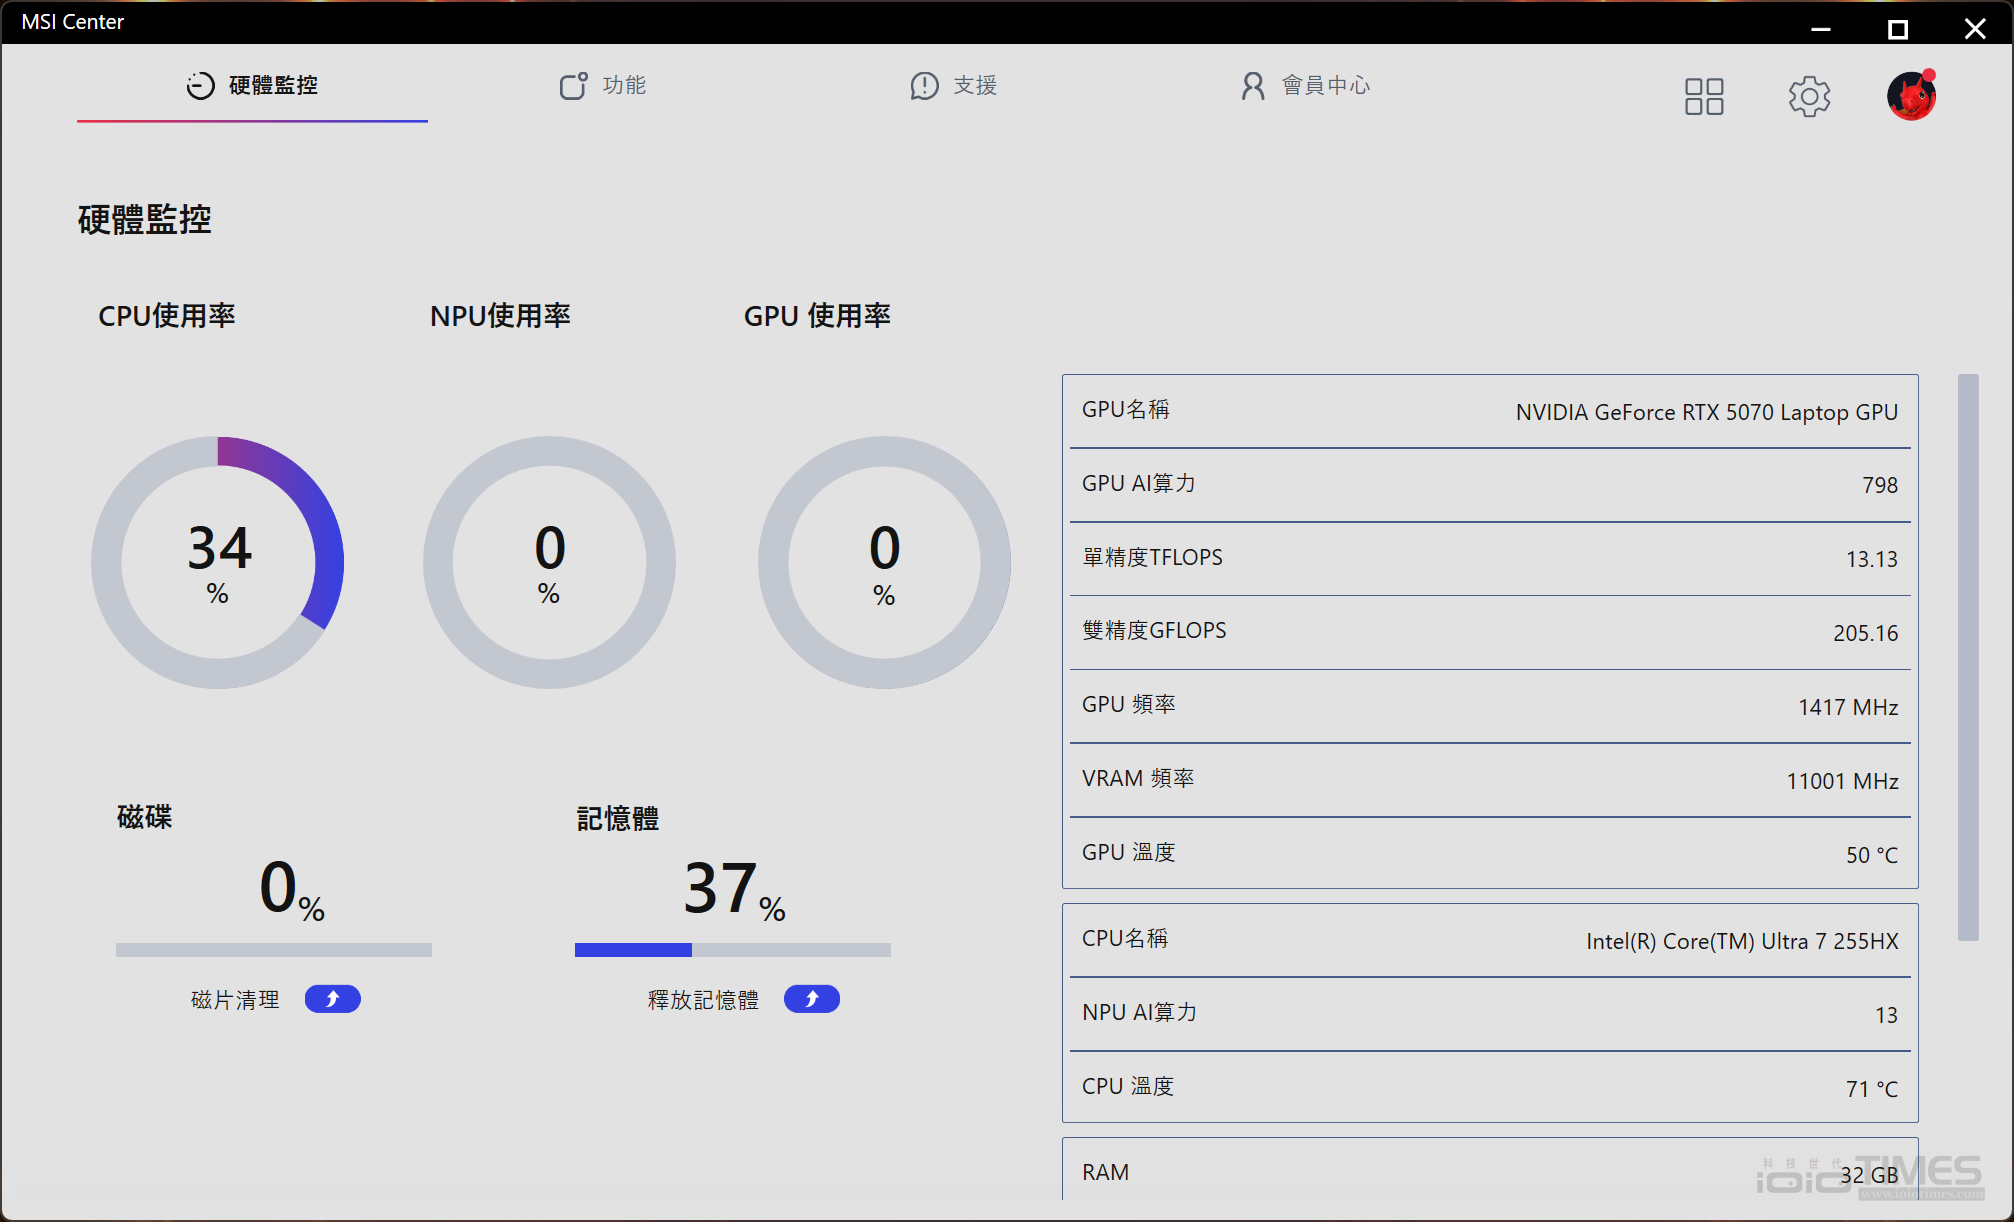
Task: Click the 釋放記憶體 free memory button
Action: click(x=811, y=999)
